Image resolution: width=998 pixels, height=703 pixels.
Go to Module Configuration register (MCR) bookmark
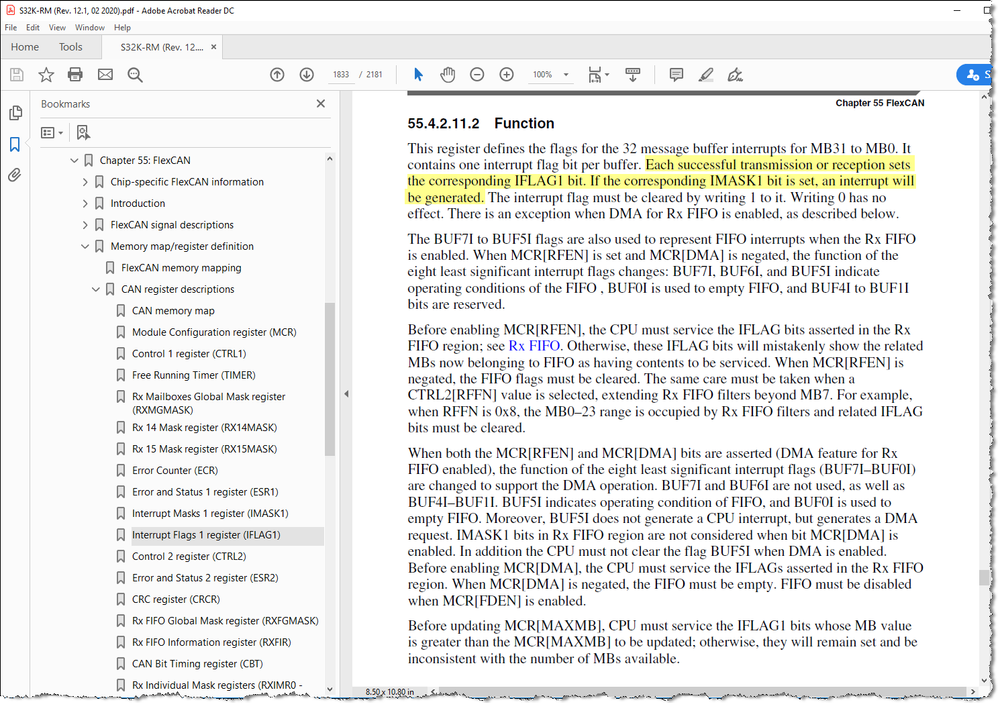click(x=214, y=332)
